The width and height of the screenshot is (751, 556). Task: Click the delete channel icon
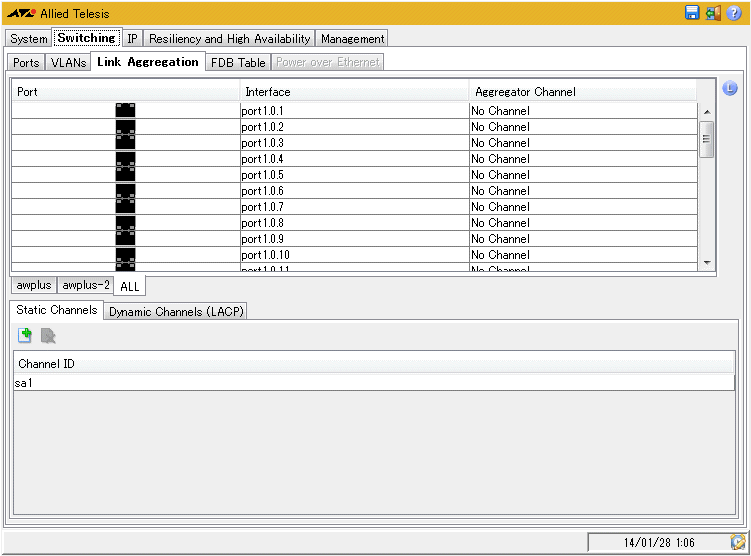pyautogui.click(x=48, y=336)
